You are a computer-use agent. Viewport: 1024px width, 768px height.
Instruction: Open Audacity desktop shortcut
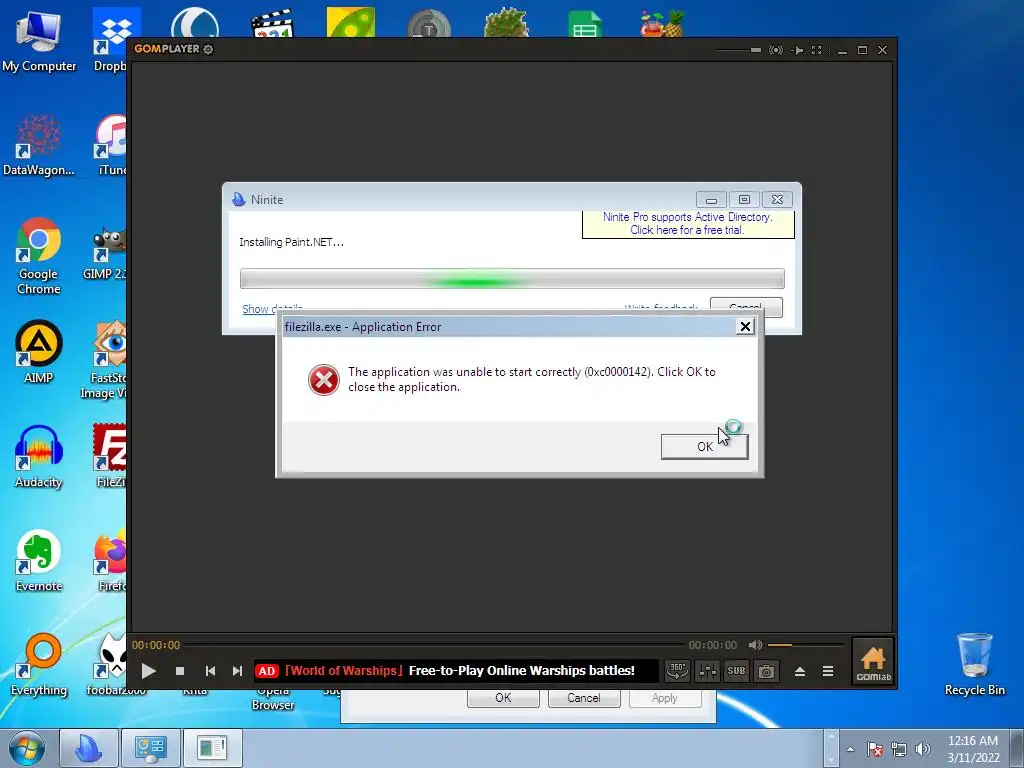pos(39,456)
